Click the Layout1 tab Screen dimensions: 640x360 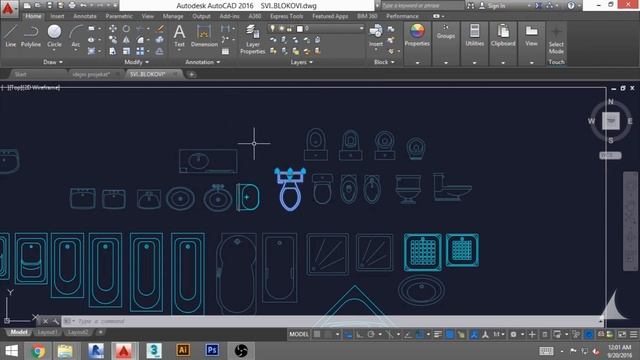tap(47, 332)
